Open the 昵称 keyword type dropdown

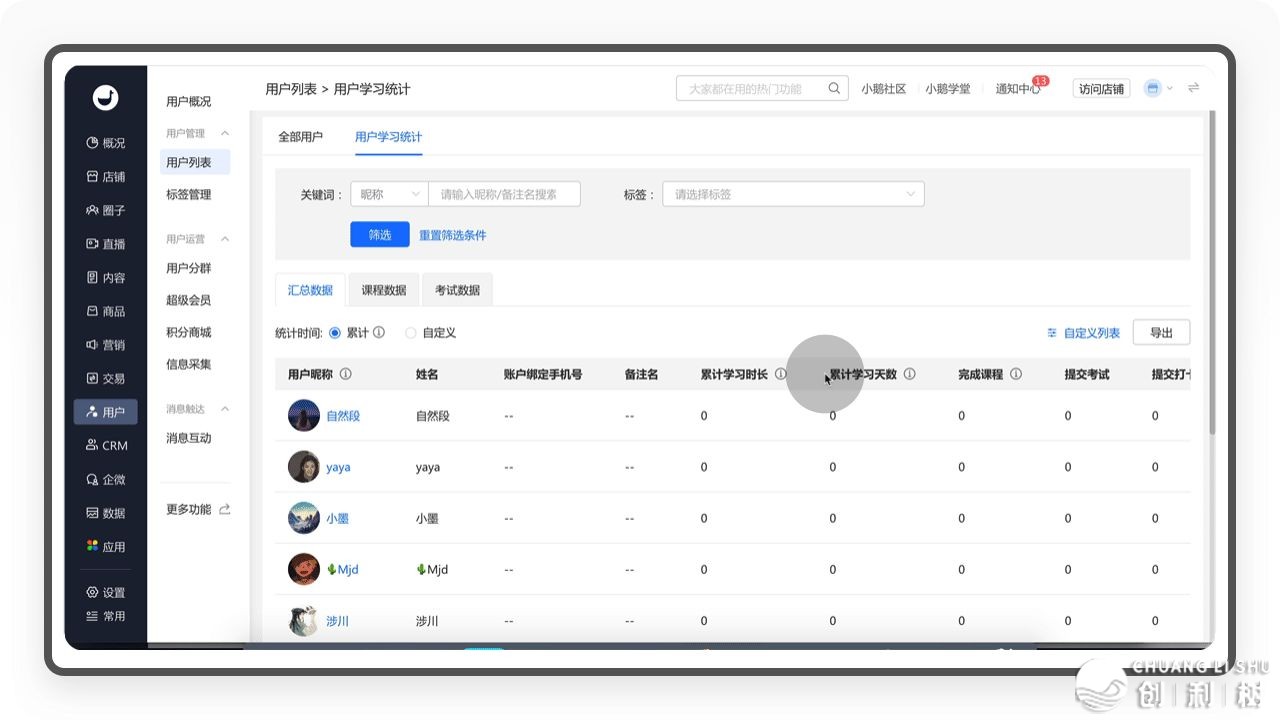click(x=389, y=194)
